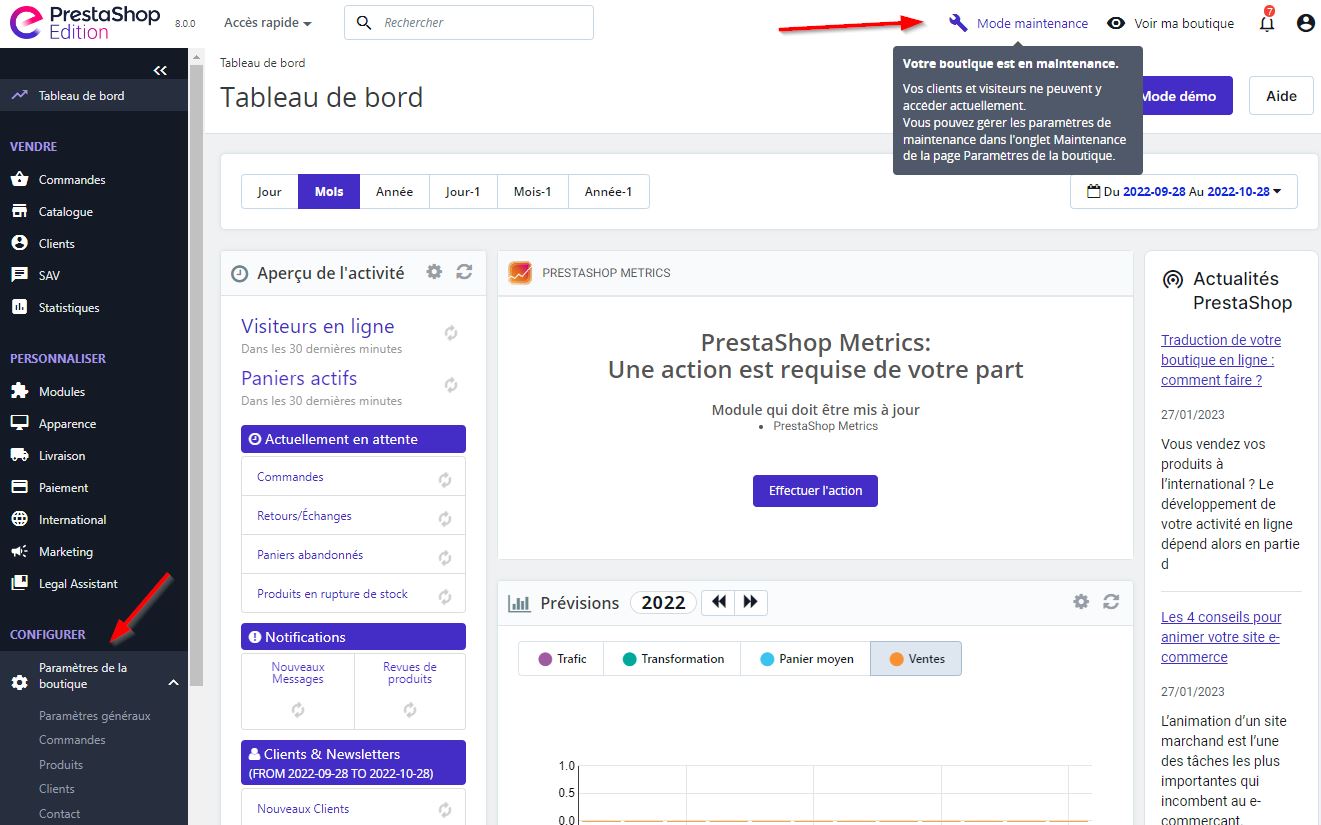Open the Traduction de votre boutique article
Viewport: 1321px width, 825px height.
coord(1221,360)
